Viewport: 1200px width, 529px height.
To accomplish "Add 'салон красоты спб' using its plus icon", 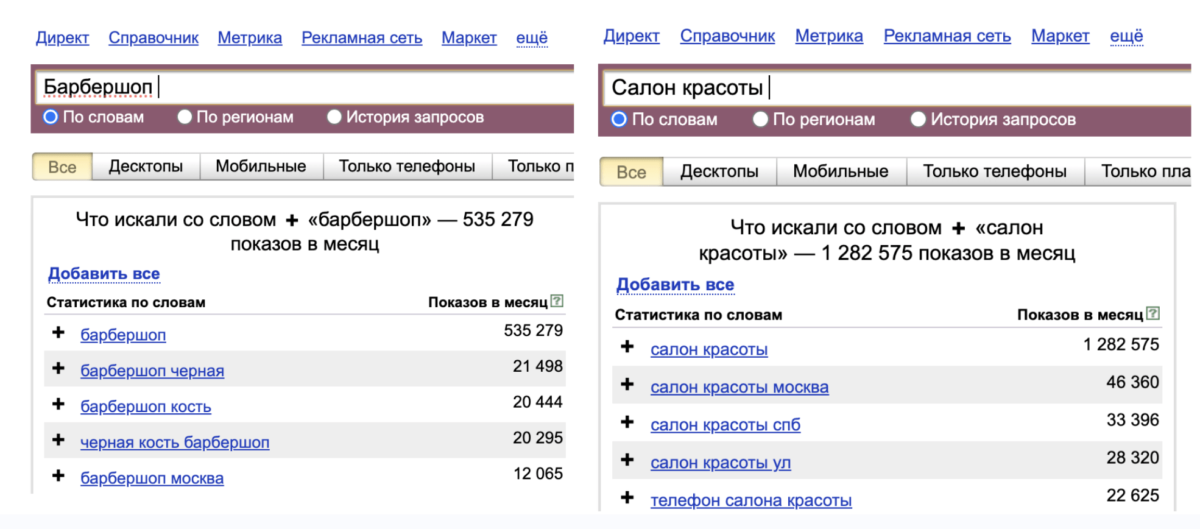I will [627, 422].
